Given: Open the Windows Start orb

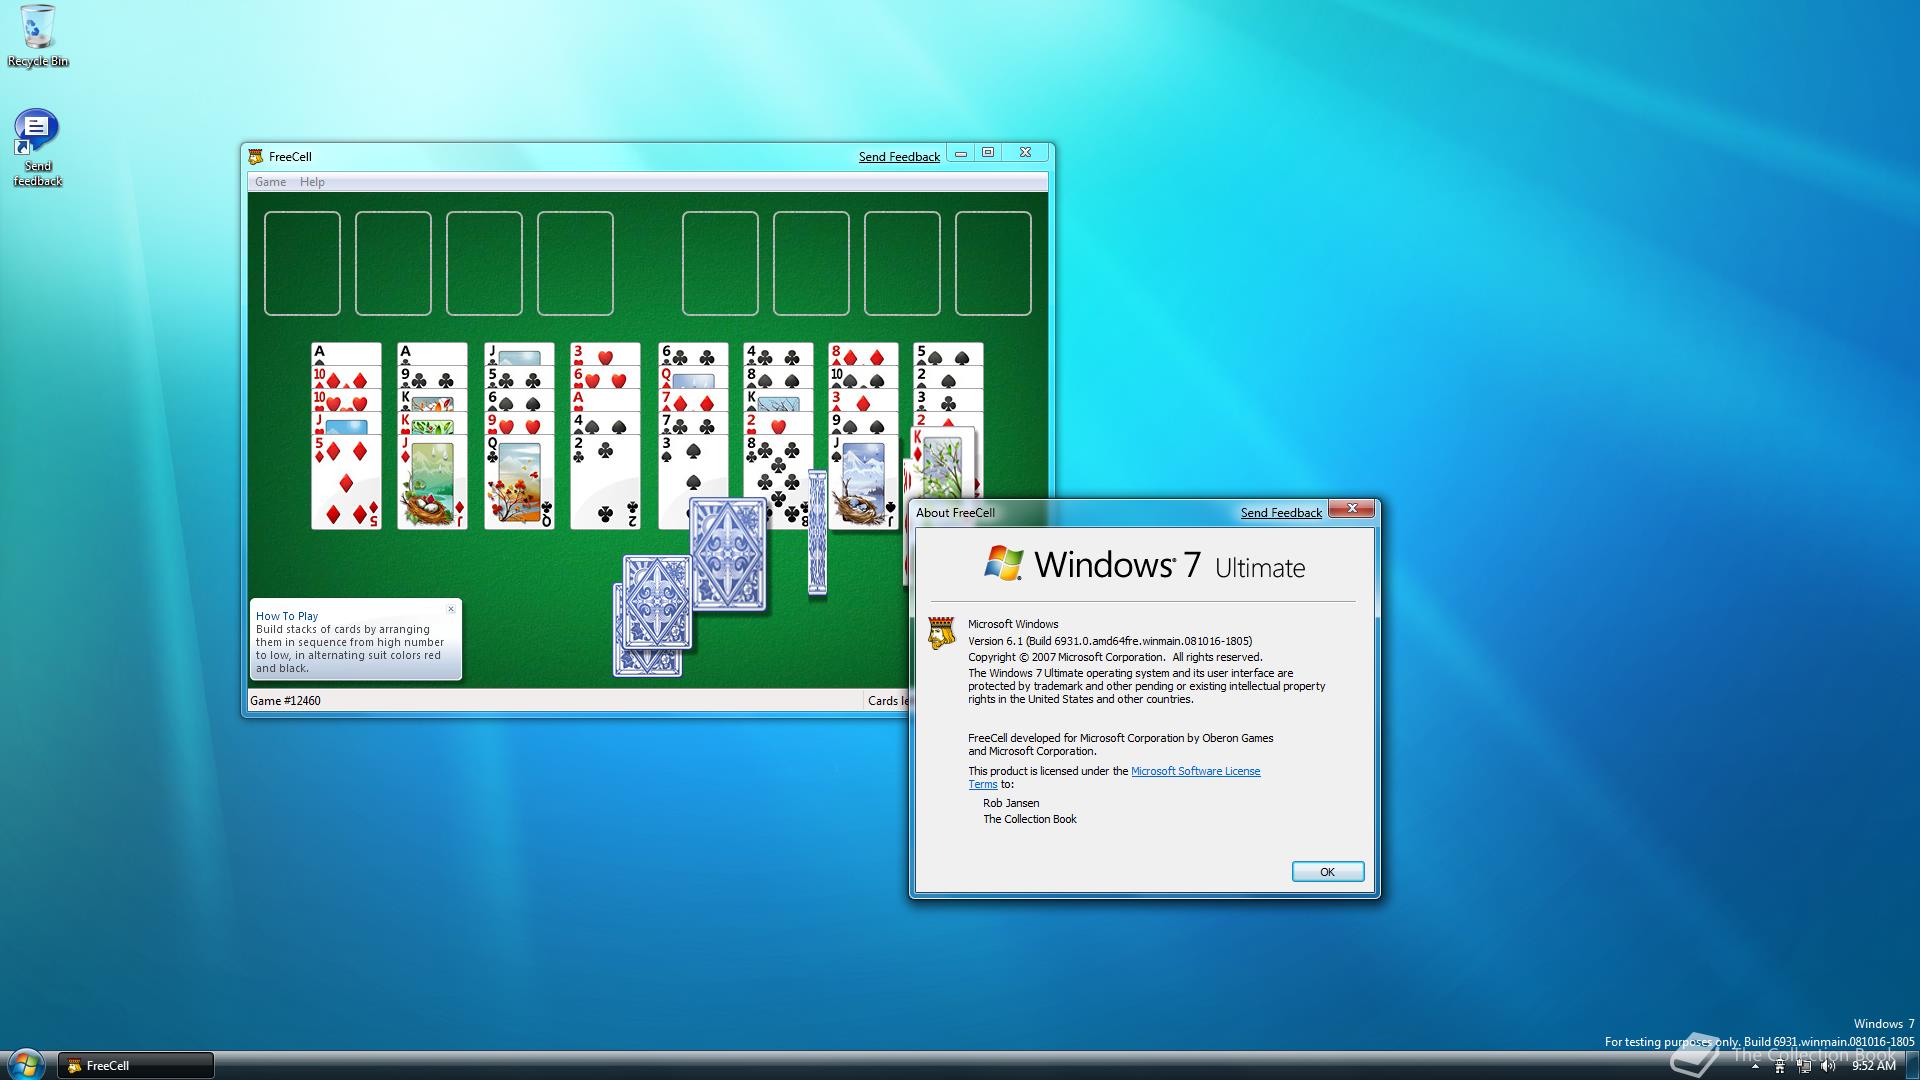Looking at the screenshot, I should (26, 1064).
